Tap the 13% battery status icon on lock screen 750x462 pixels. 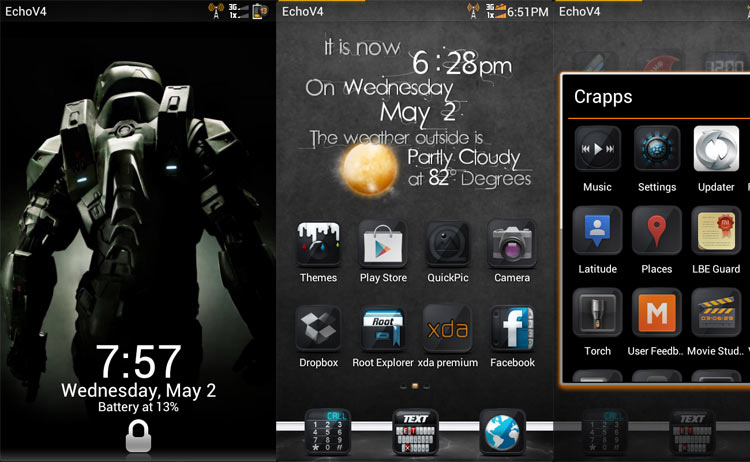pyautogui.click(x=260, y=11)
